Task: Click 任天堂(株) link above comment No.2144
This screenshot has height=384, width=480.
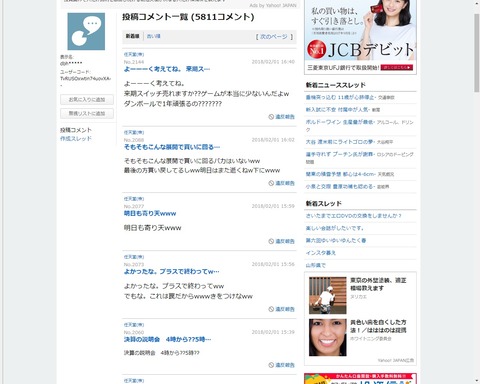Action: (x=134, y=54)
